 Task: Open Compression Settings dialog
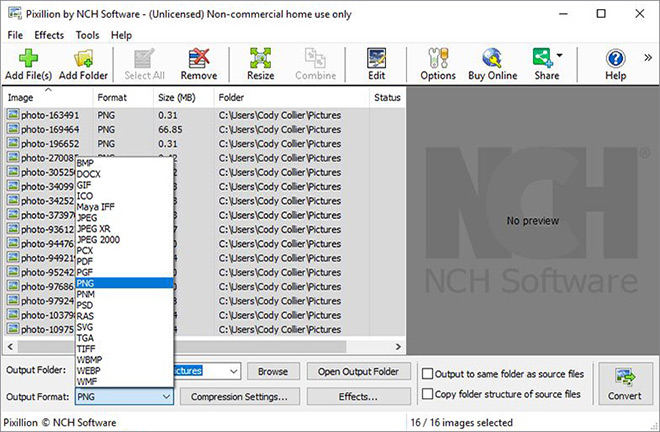pyautogui.click(x=240, y=397)
